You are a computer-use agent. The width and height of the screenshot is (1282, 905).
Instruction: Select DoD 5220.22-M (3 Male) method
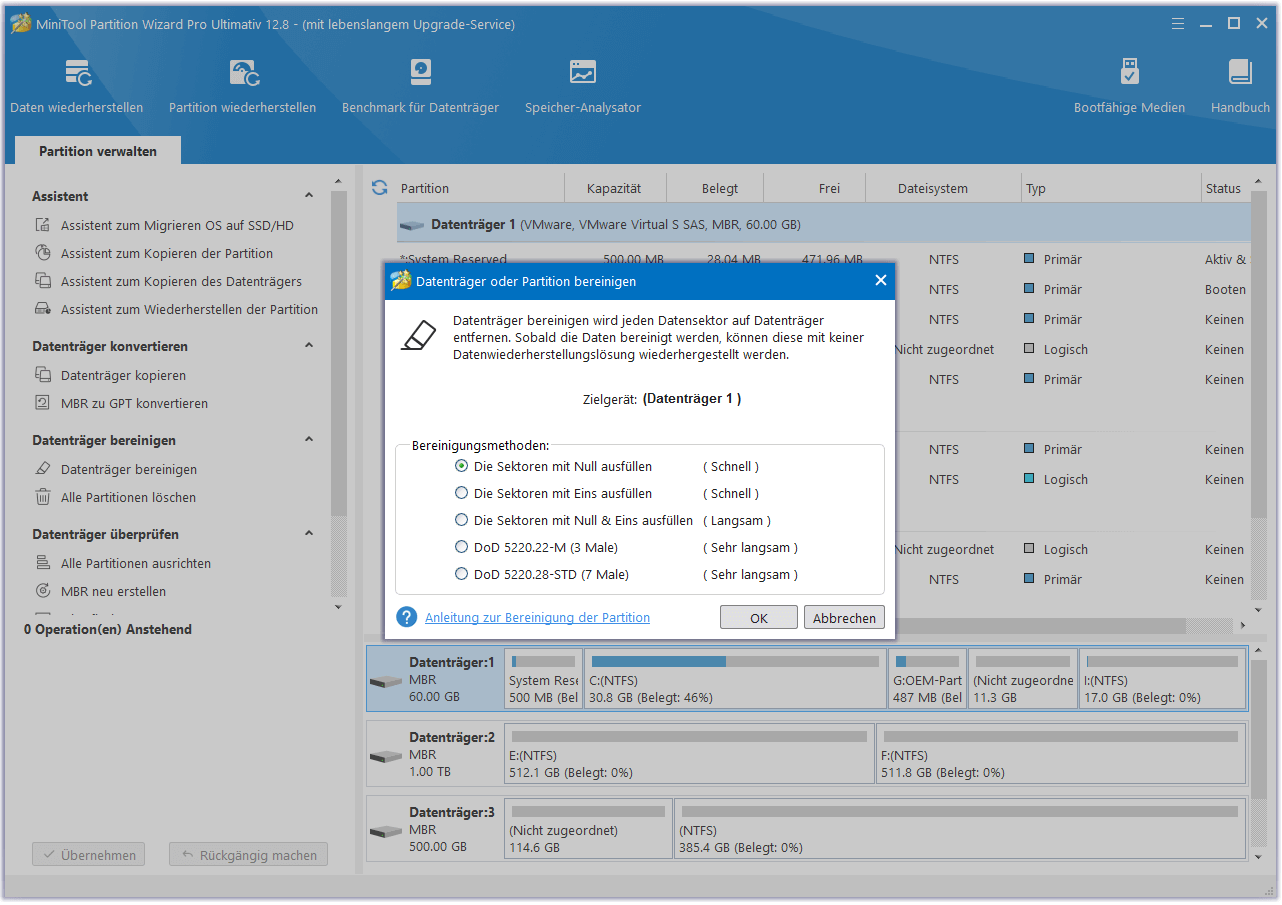pyautogui.click(x=461, y=547)
